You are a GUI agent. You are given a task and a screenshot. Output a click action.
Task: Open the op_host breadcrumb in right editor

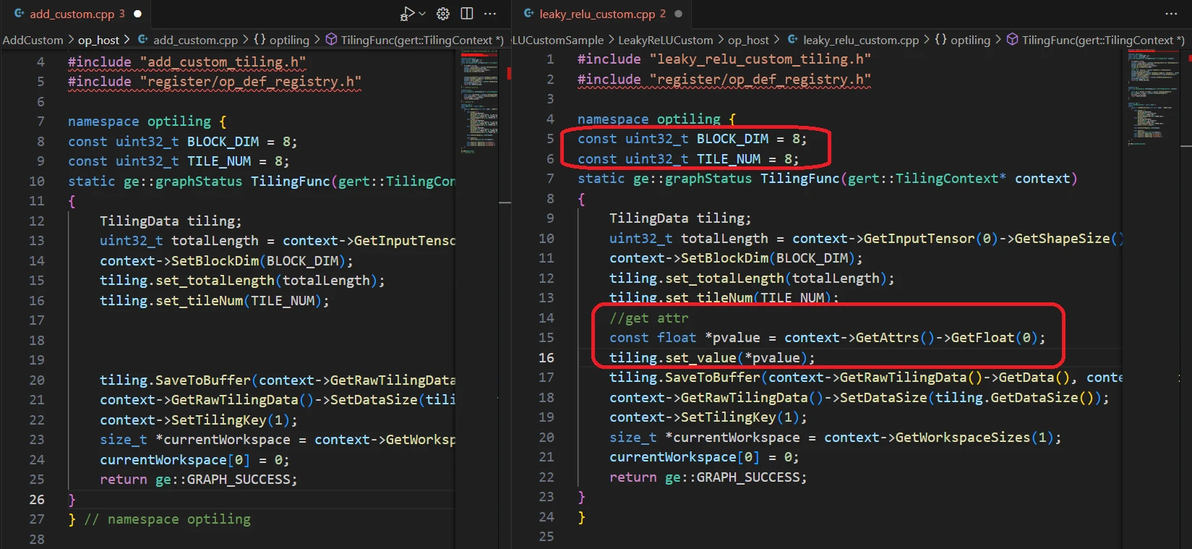[x=748, y=40]
